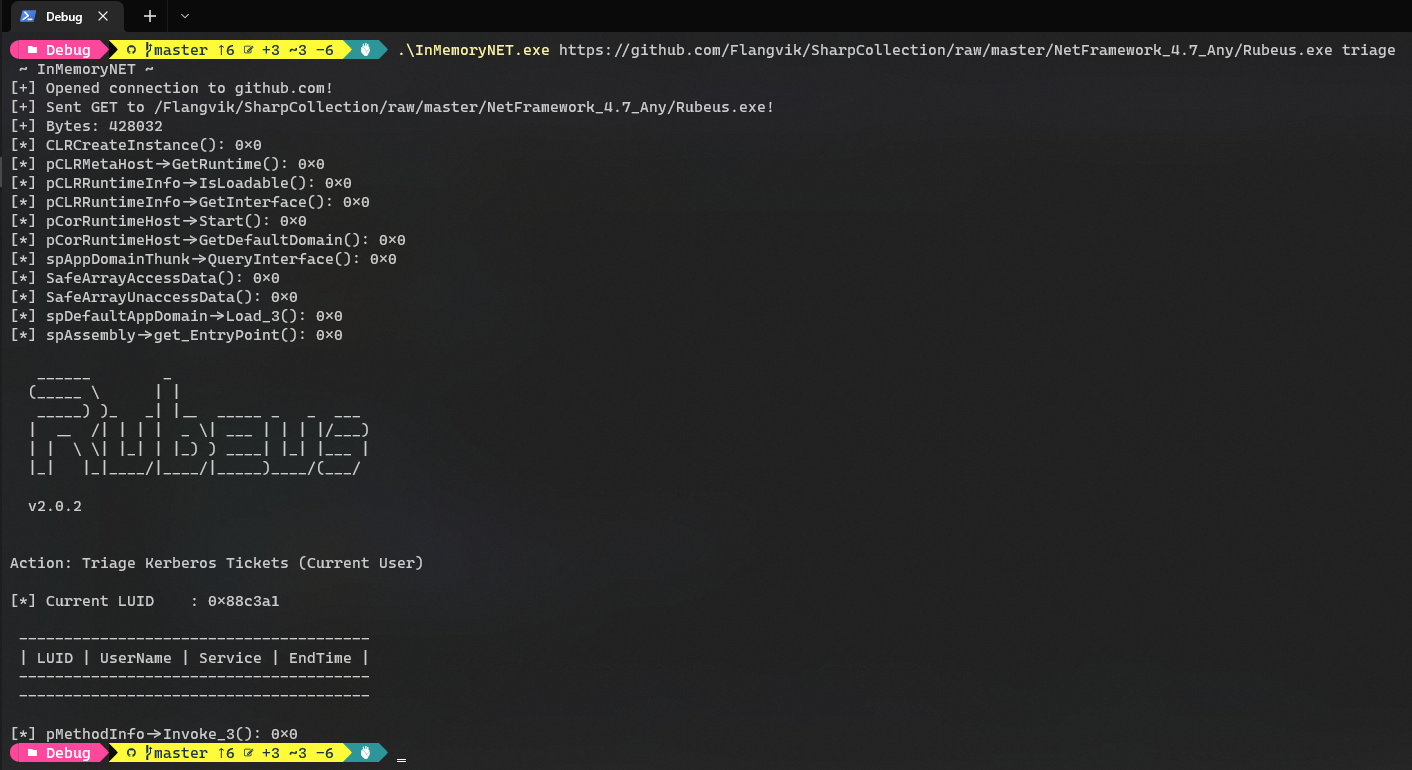The image size is (1412, 770).
Task: Click the folder icon on the command prompt line
Action: pyautogui.click(x=32, y=50)
